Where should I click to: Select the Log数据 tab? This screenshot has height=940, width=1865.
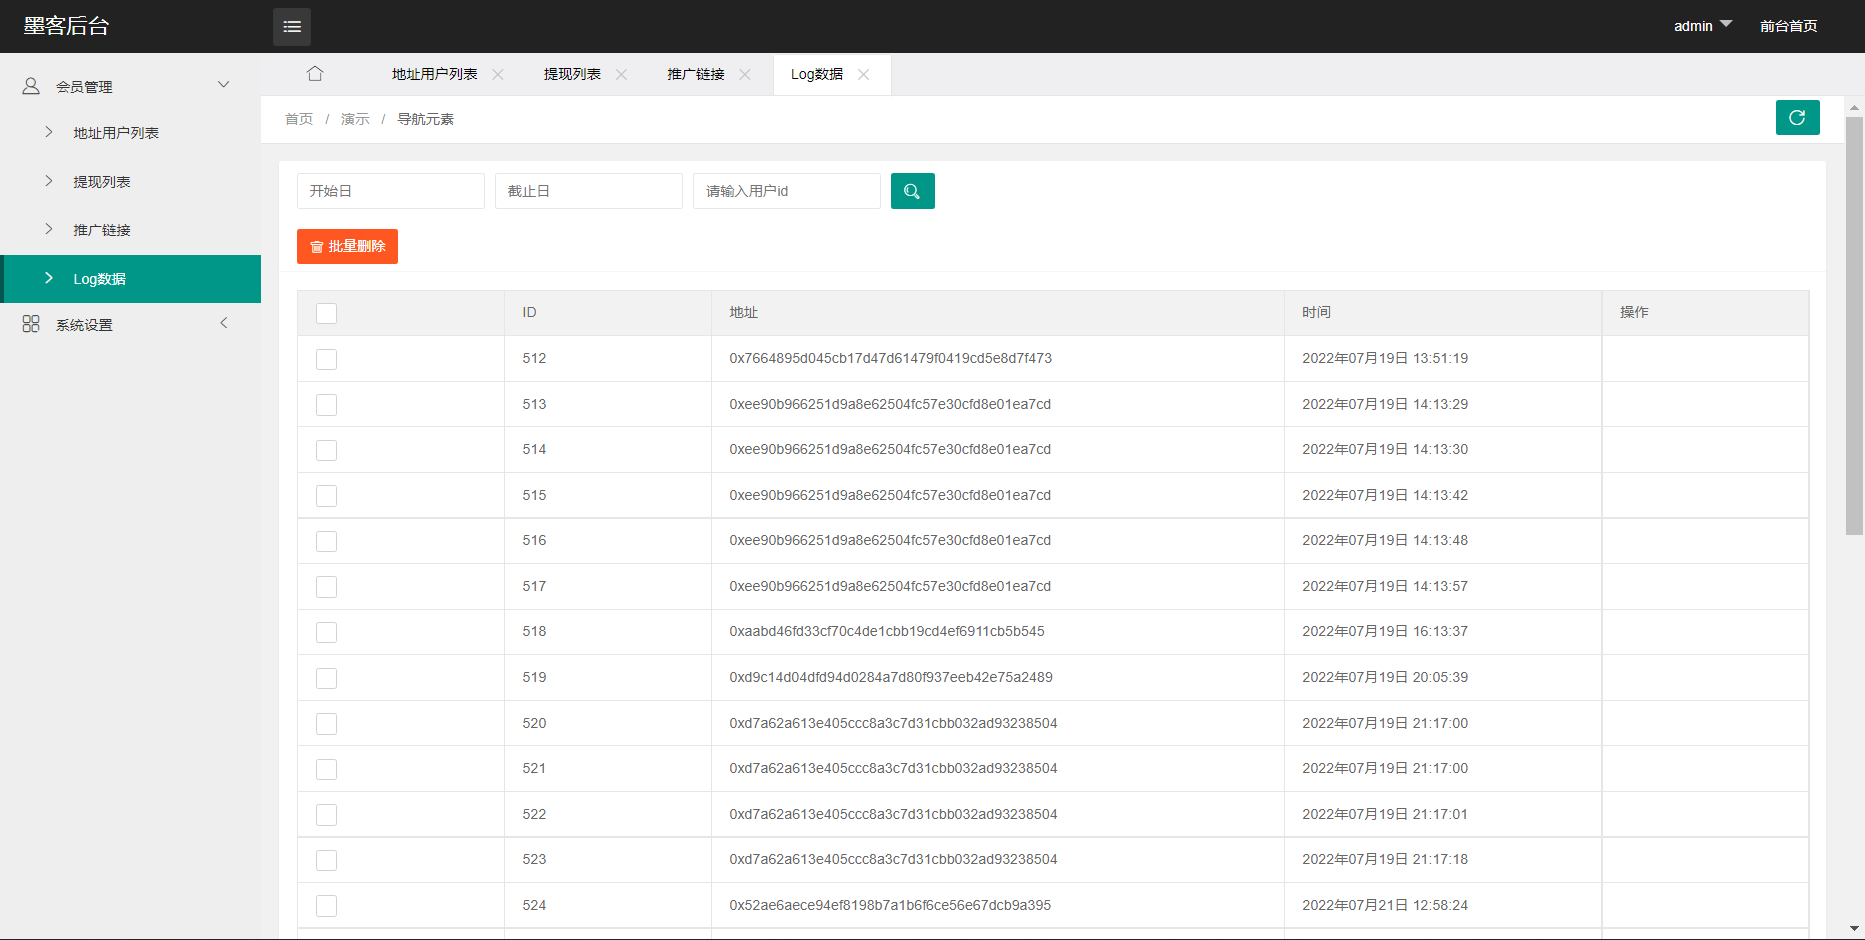tap(817, 75)
